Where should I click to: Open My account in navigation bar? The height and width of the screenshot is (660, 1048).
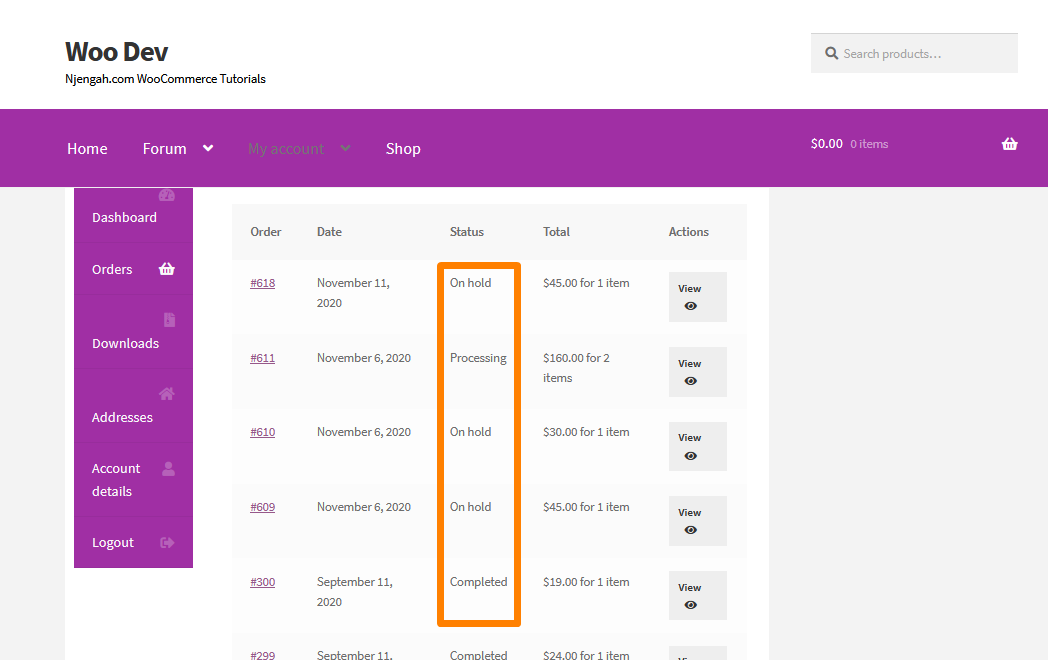pyautogui.click(x=286, y=148)
